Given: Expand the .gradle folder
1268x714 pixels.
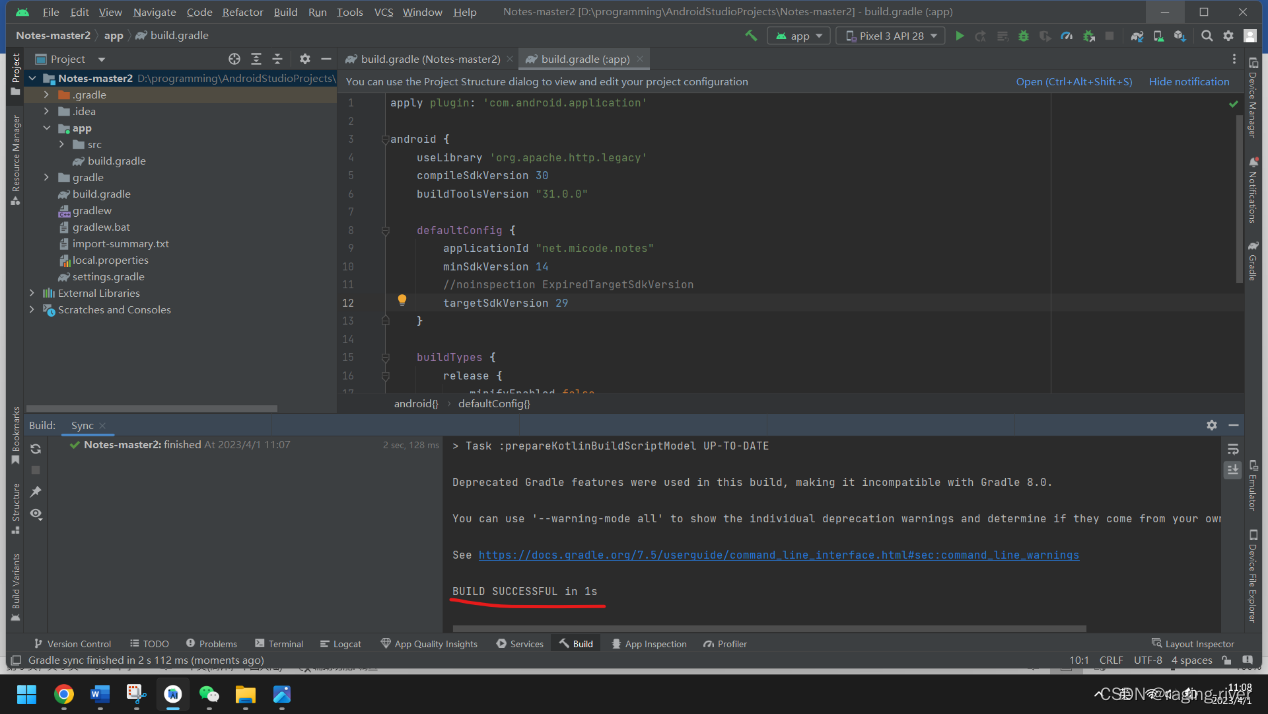Looking at the screenshot, I should coord(47,95).
